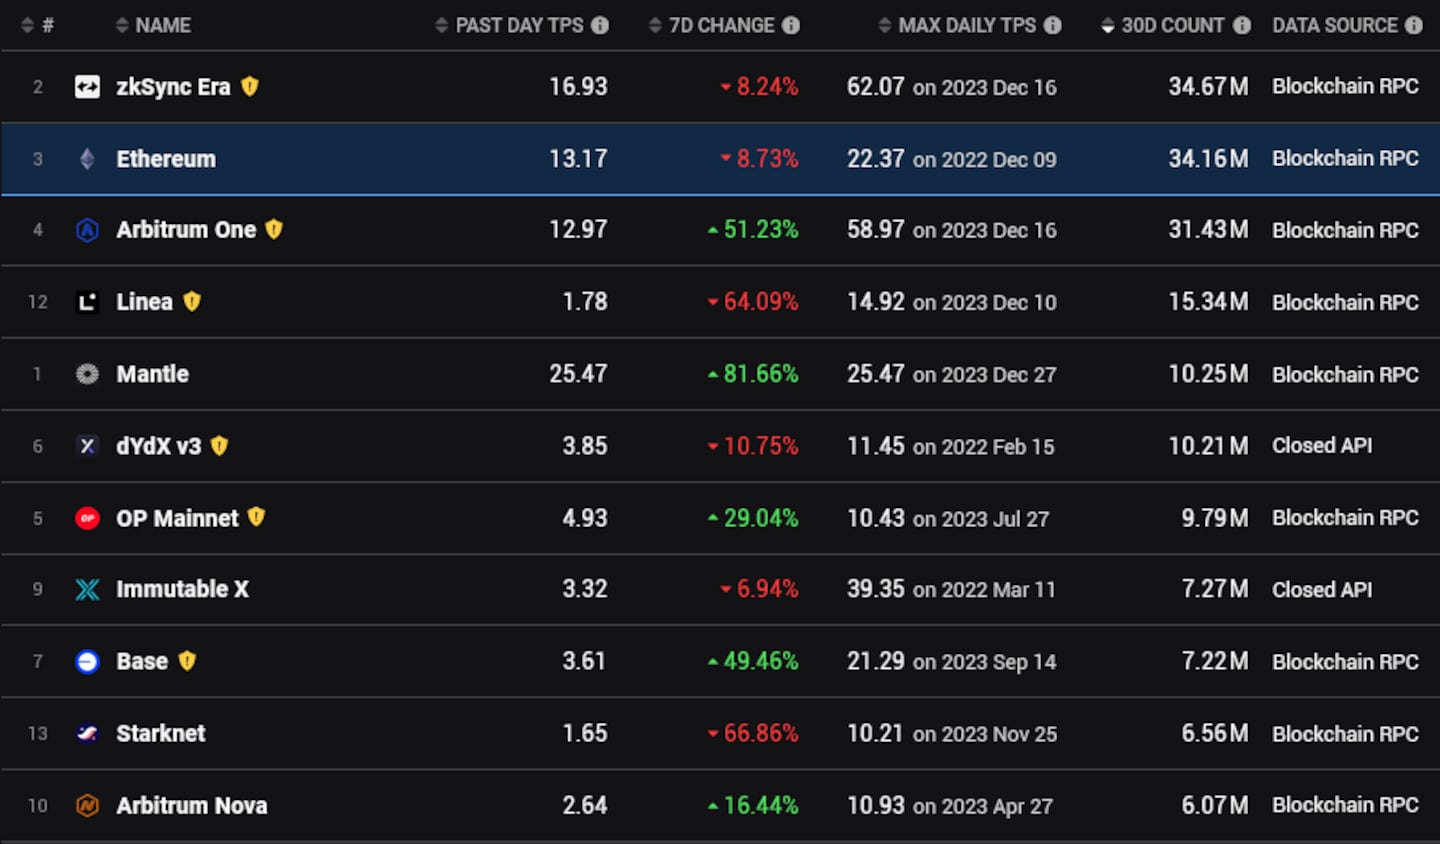
Task: Open the Arbitrum One project link
Action: coord(186,230)
